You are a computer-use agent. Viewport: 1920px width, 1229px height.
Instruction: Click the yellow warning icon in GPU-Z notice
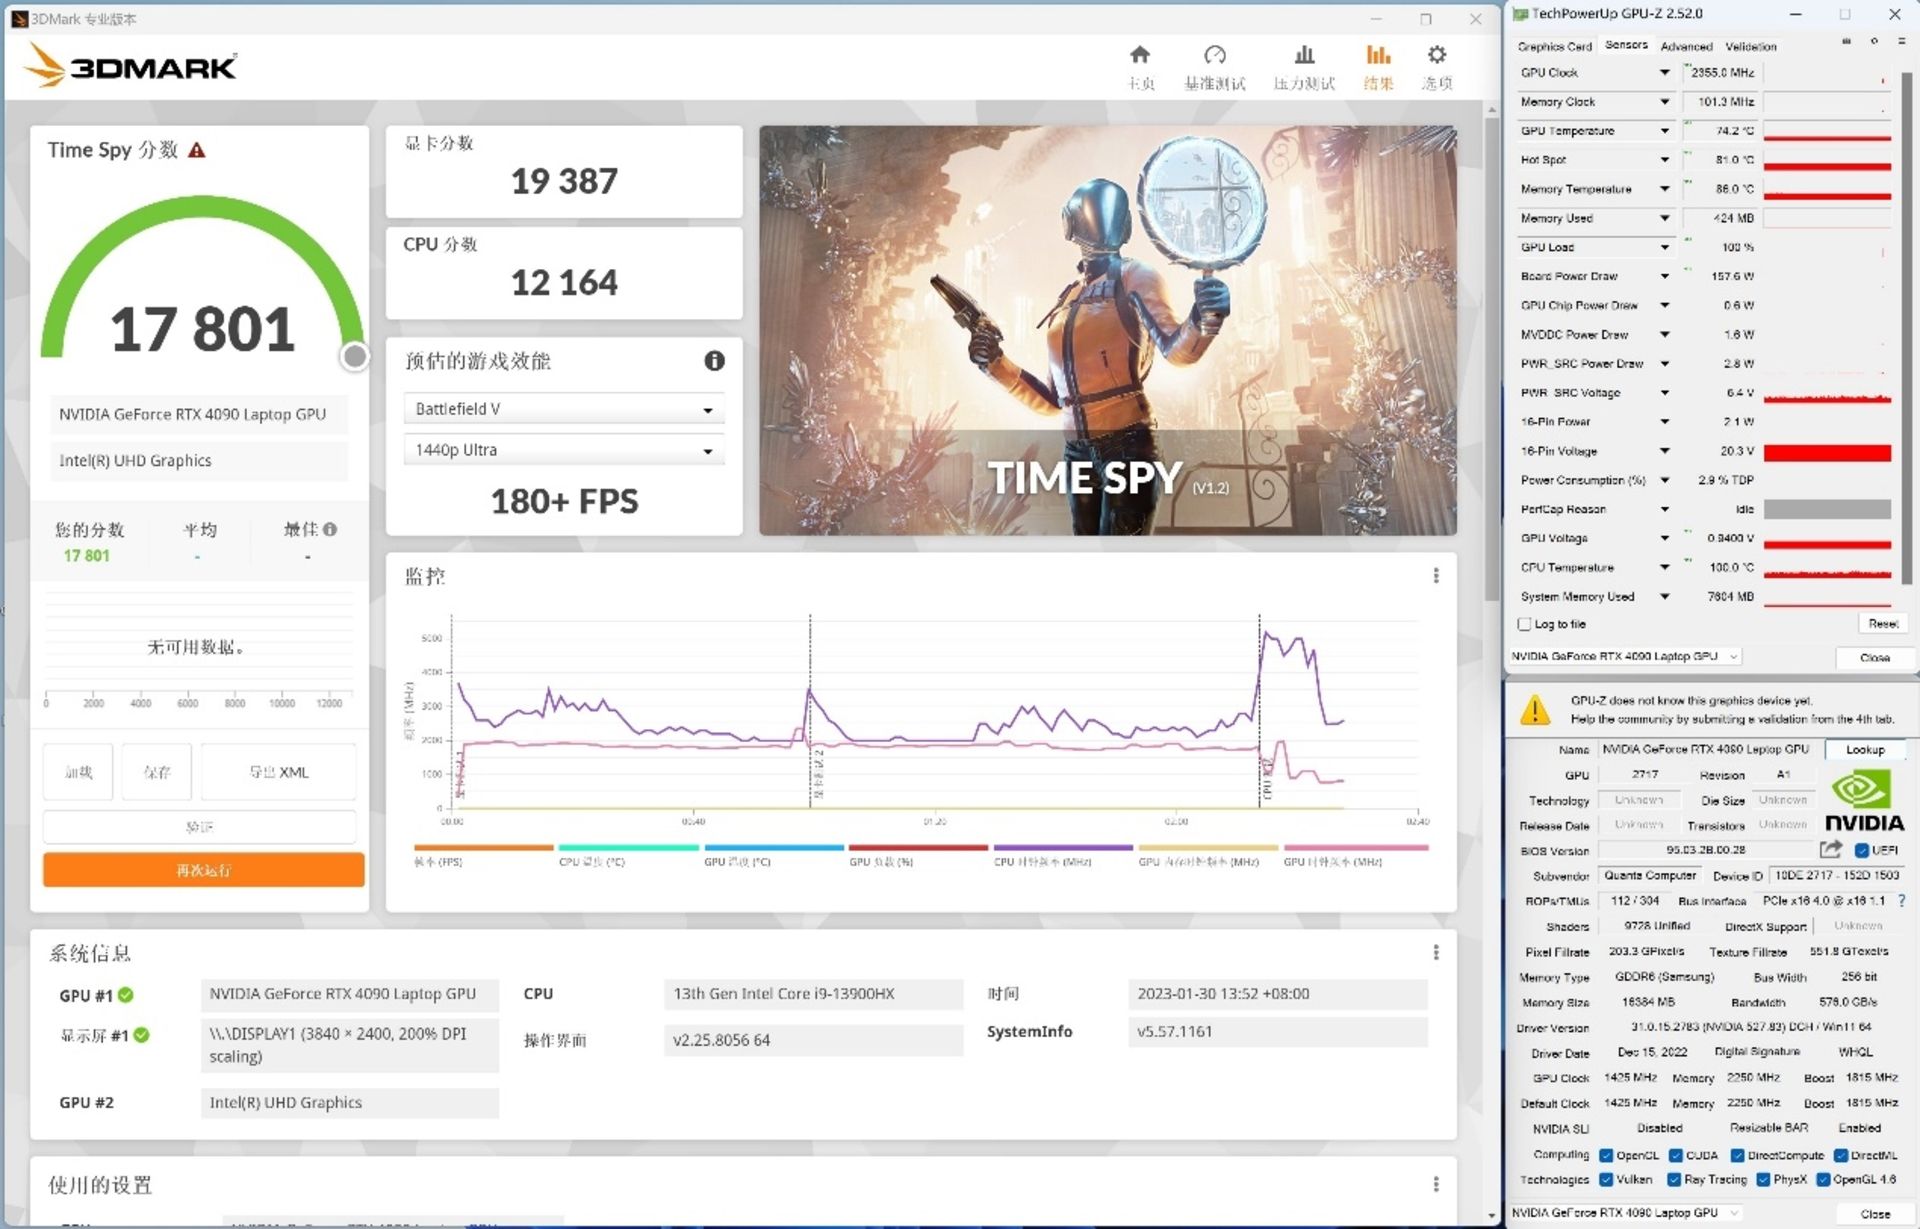[x=1535, y=709]
